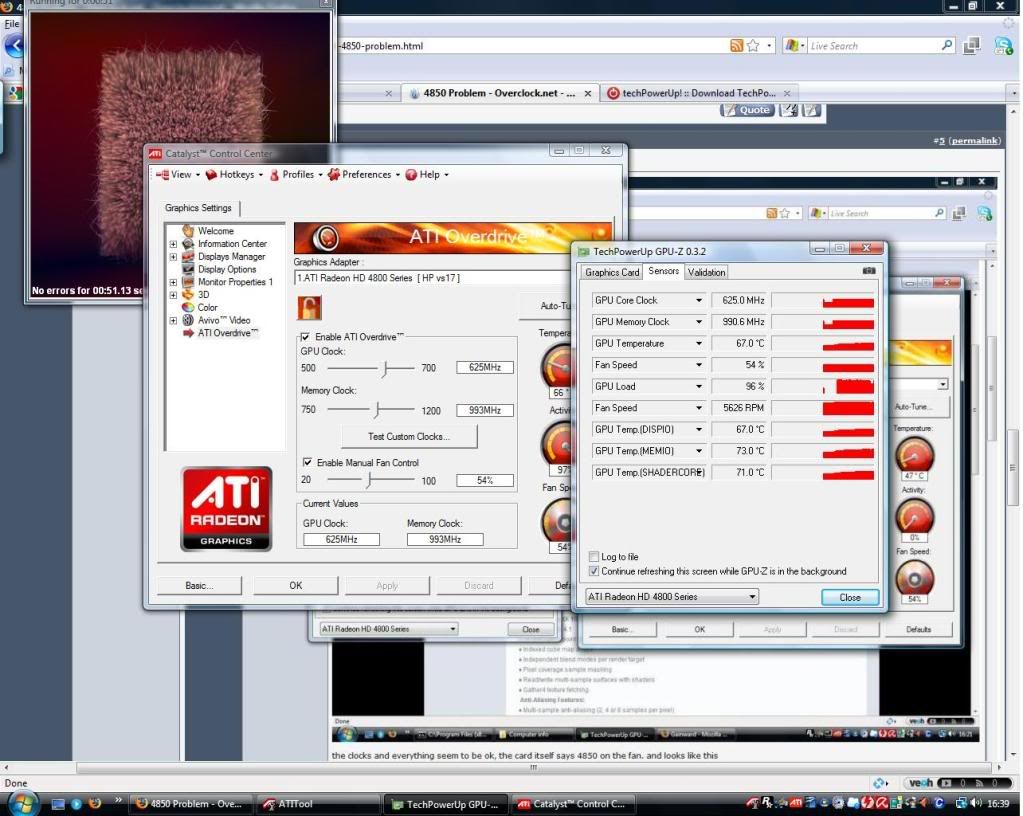Open the View menu in Catalyst
Viewport: 1023px width, 816px height.
178,174
